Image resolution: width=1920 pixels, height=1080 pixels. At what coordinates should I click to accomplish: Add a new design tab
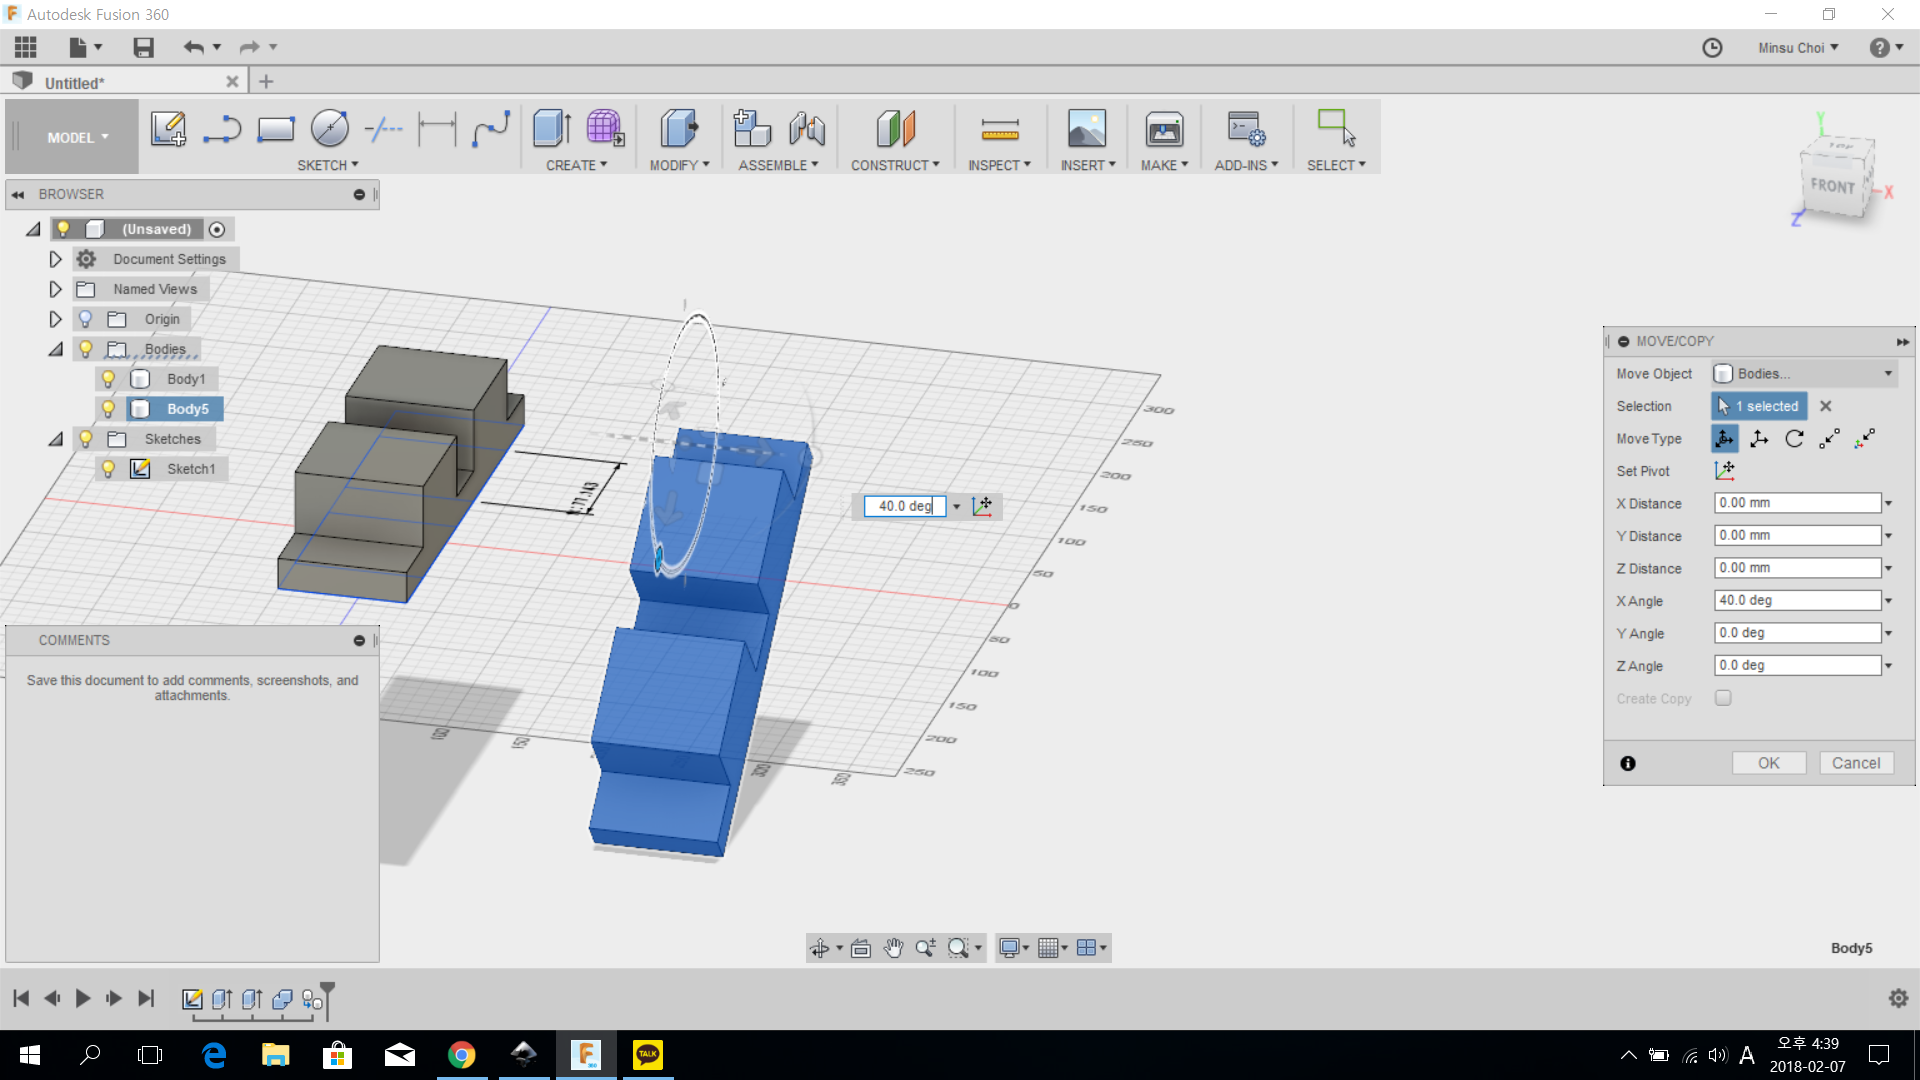pyautogui.click(x=266, y=82)
